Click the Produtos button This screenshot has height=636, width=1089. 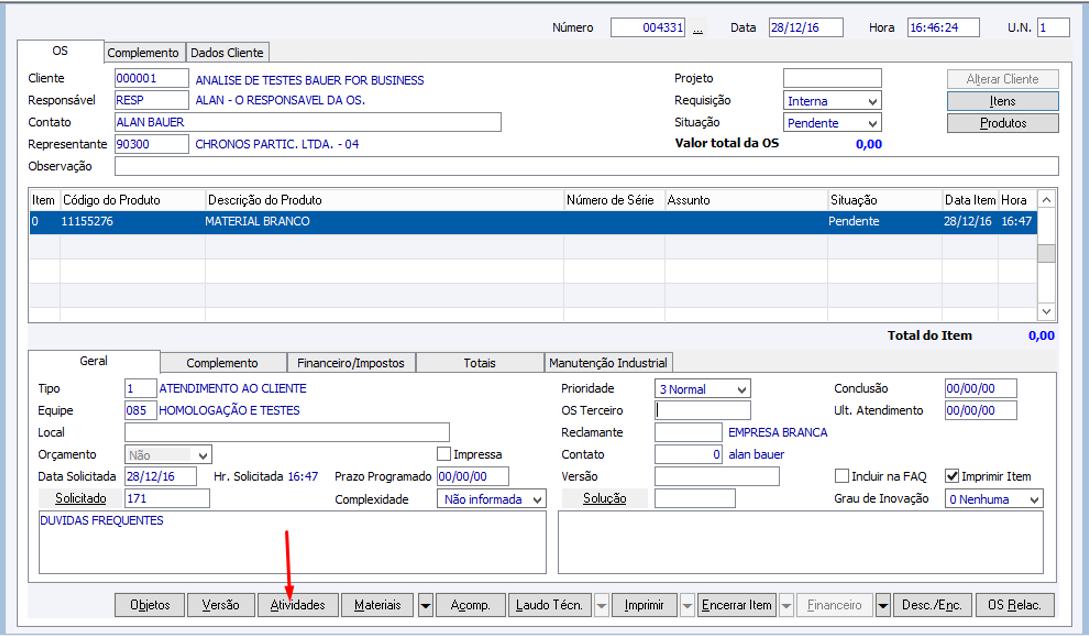click(1002, 123)
